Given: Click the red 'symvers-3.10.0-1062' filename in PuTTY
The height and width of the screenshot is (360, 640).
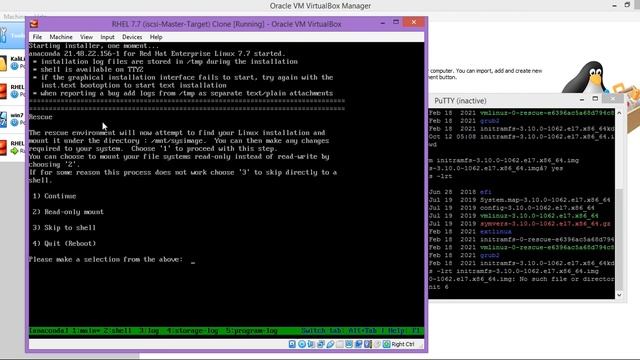Looking at the screenshot, I should click(545, 224).
